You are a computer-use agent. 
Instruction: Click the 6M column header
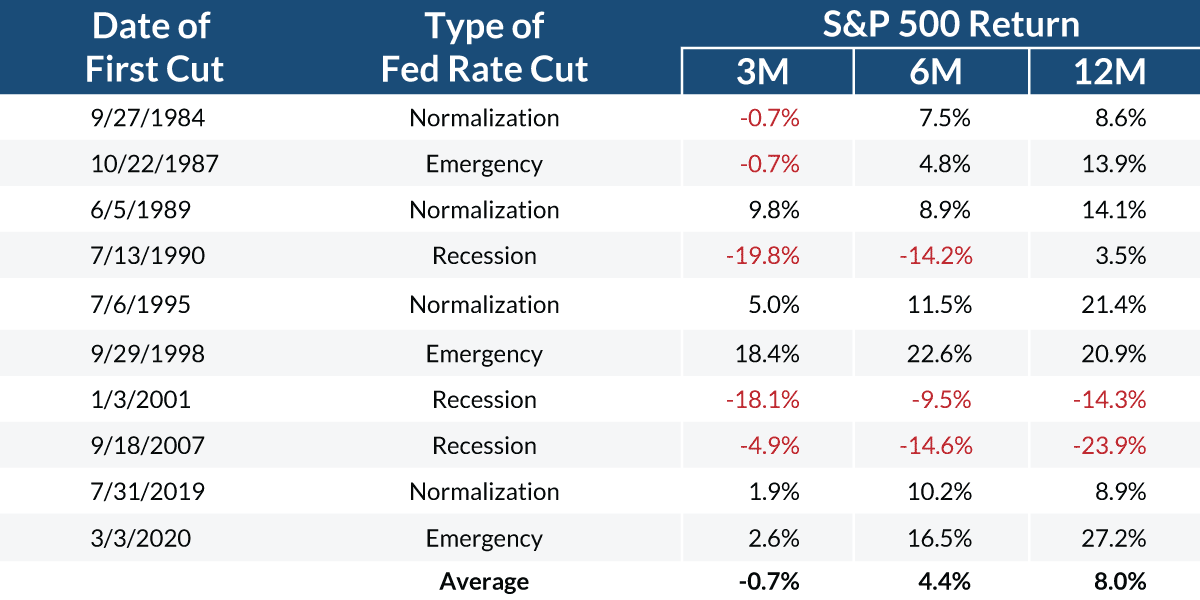941,72
